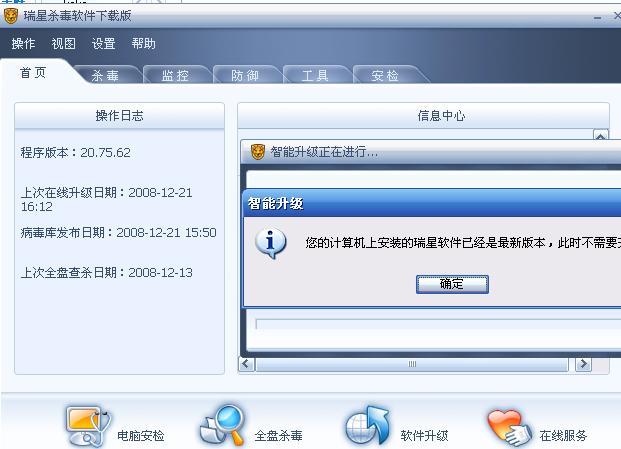Screen dimensions: 621x449
Task: Click the 软件升级 globe arrow icon
Action: 368,426
